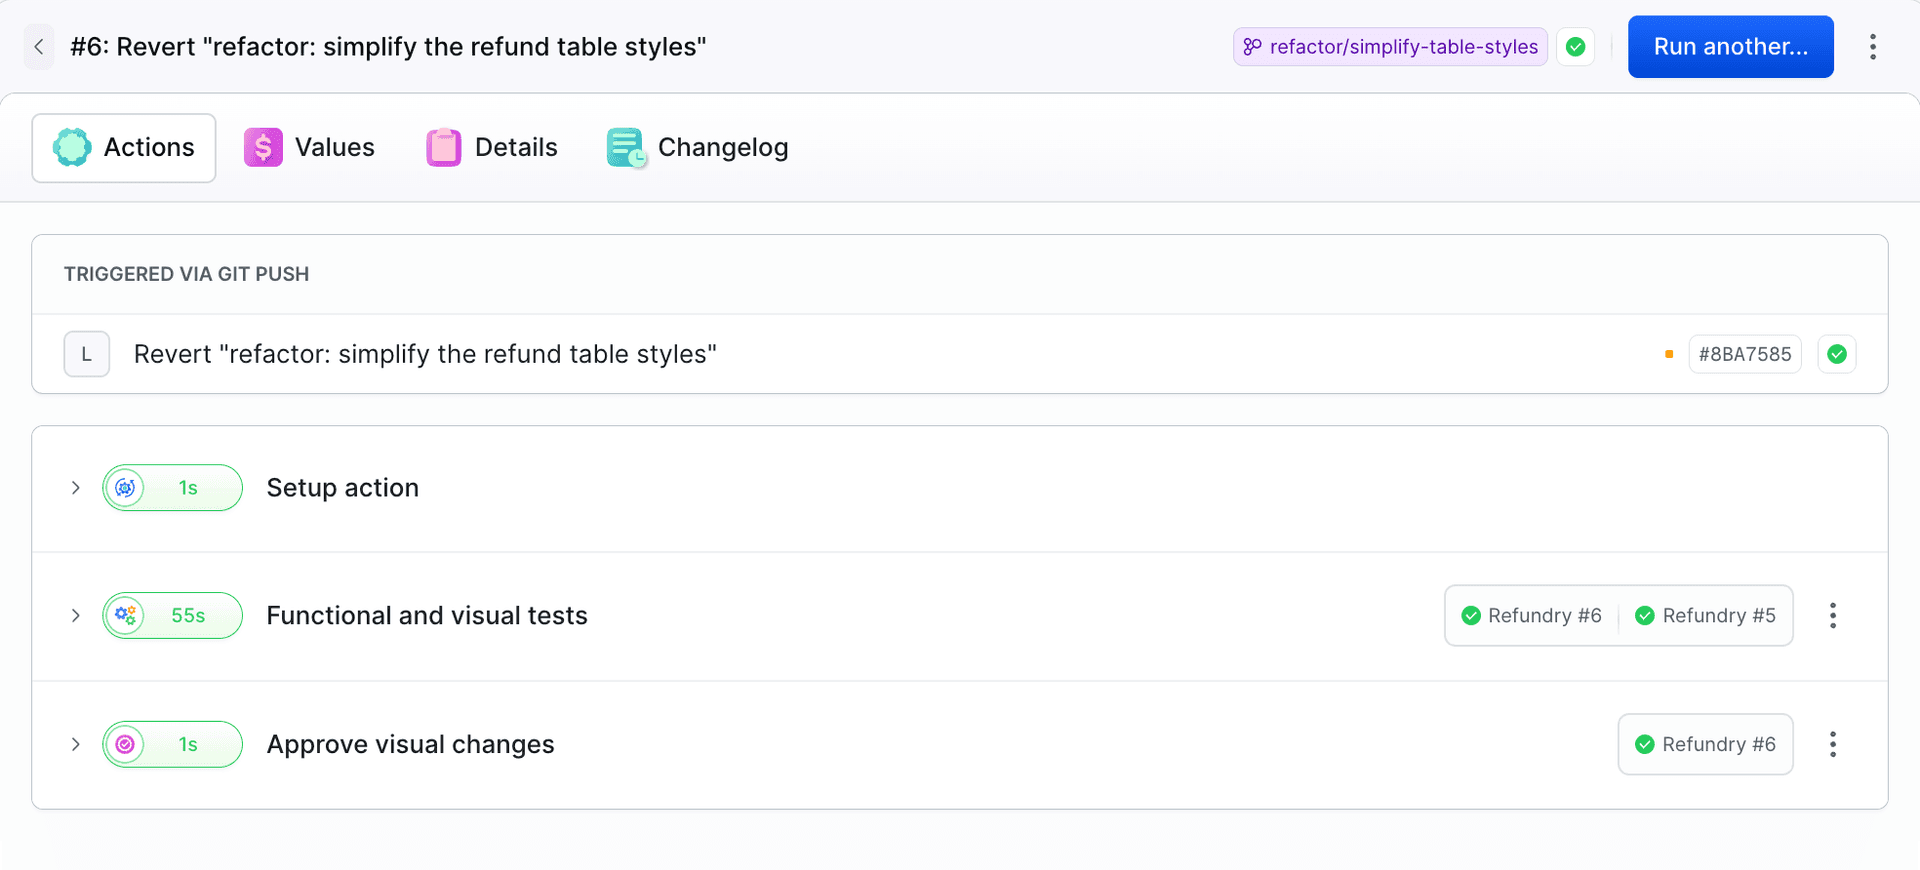
Task: Open the Revert commit message
Action: coord(425,354)
